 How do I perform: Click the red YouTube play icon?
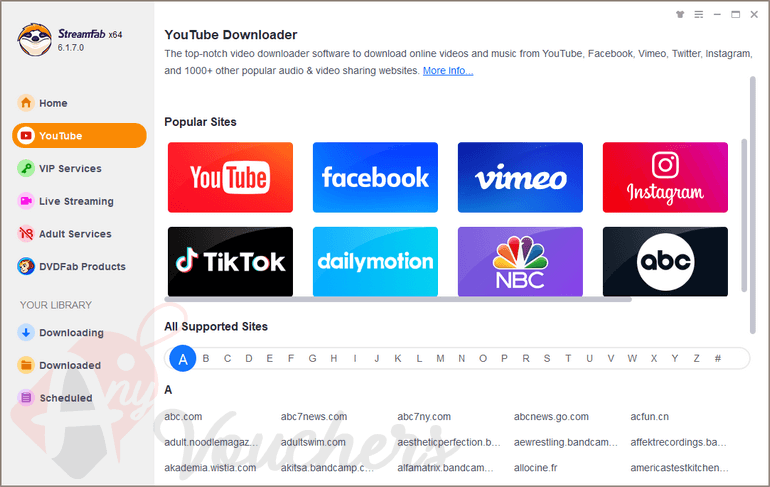[x=26, y=135]
